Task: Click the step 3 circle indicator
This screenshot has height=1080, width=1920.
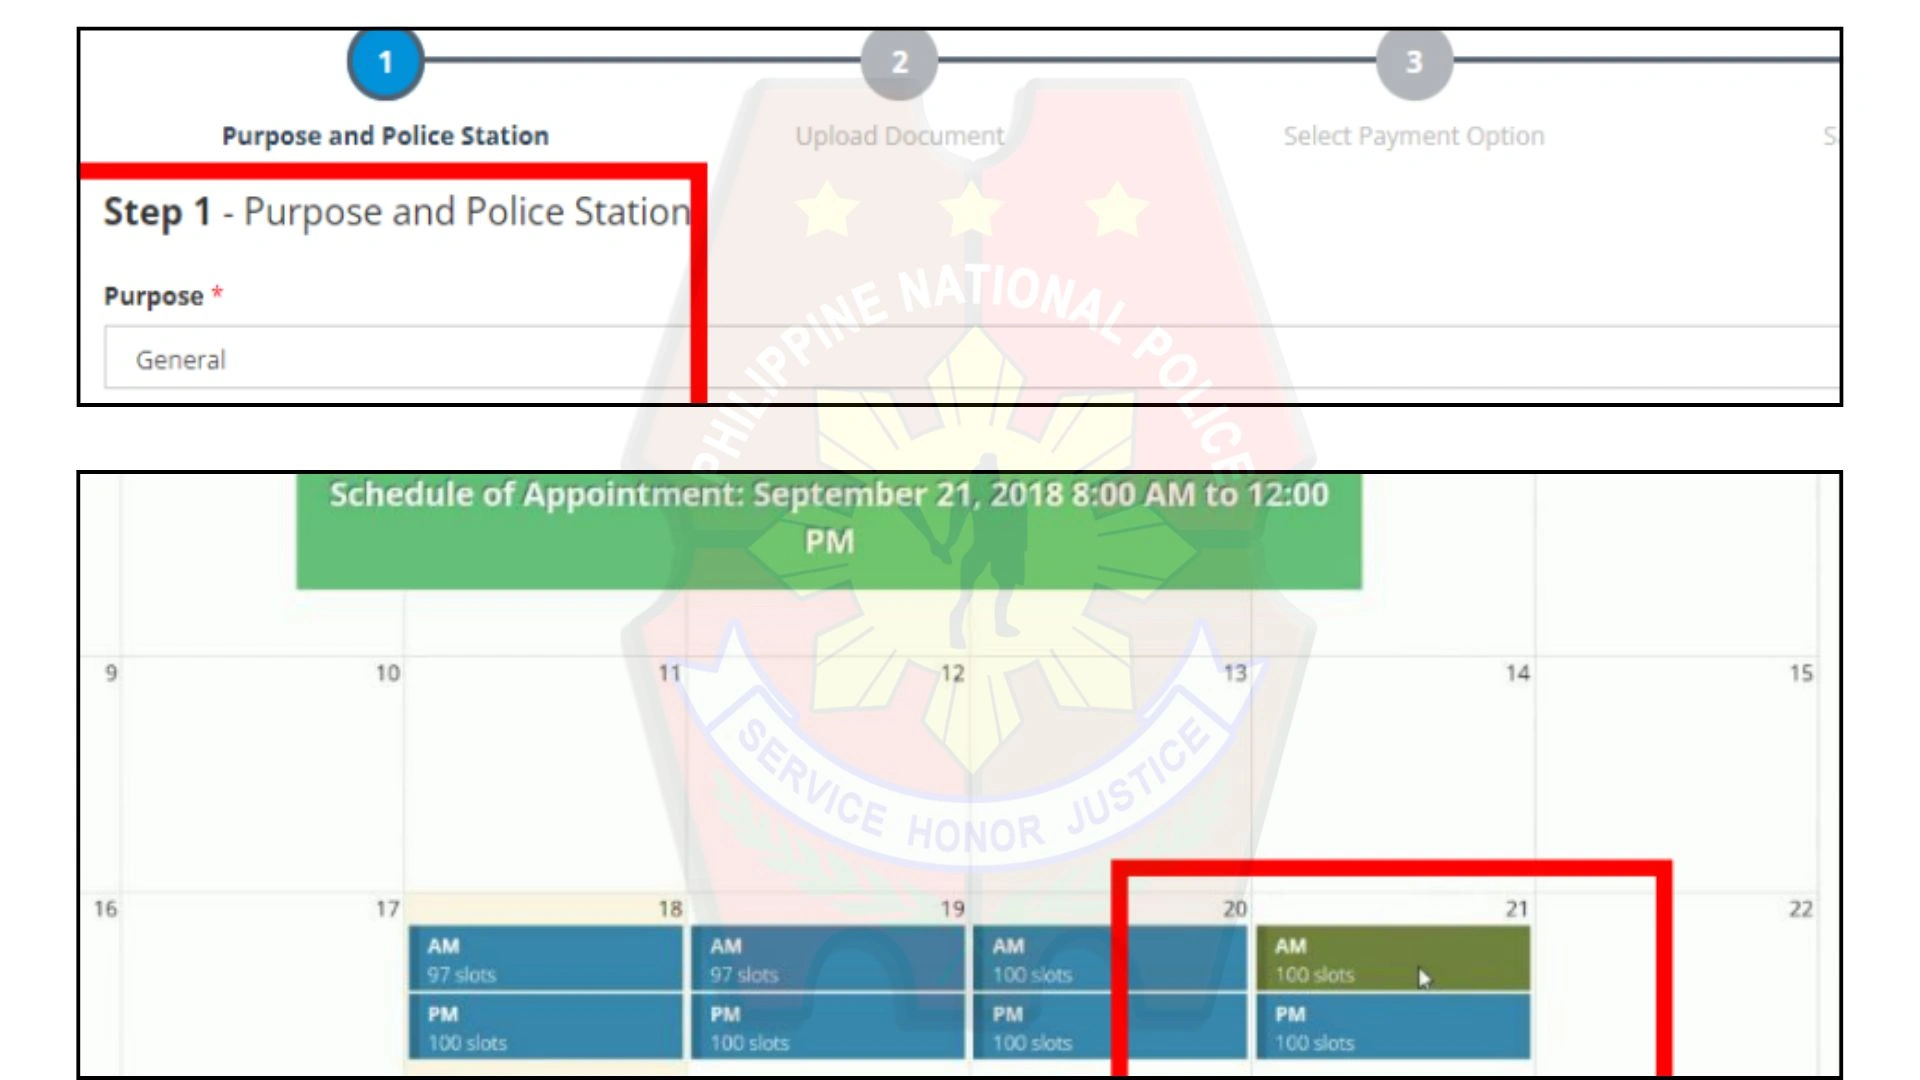Action: [1414, 62]
